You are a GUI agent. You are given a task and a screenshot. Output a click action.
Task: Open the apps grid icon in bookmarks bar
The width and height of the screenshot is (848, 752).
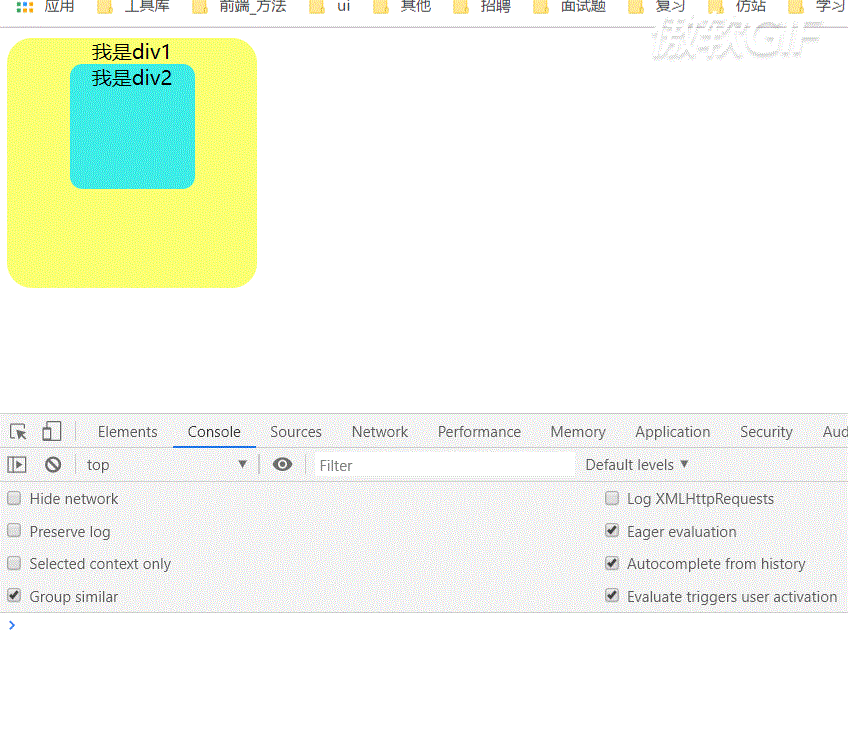coord(25,6)
